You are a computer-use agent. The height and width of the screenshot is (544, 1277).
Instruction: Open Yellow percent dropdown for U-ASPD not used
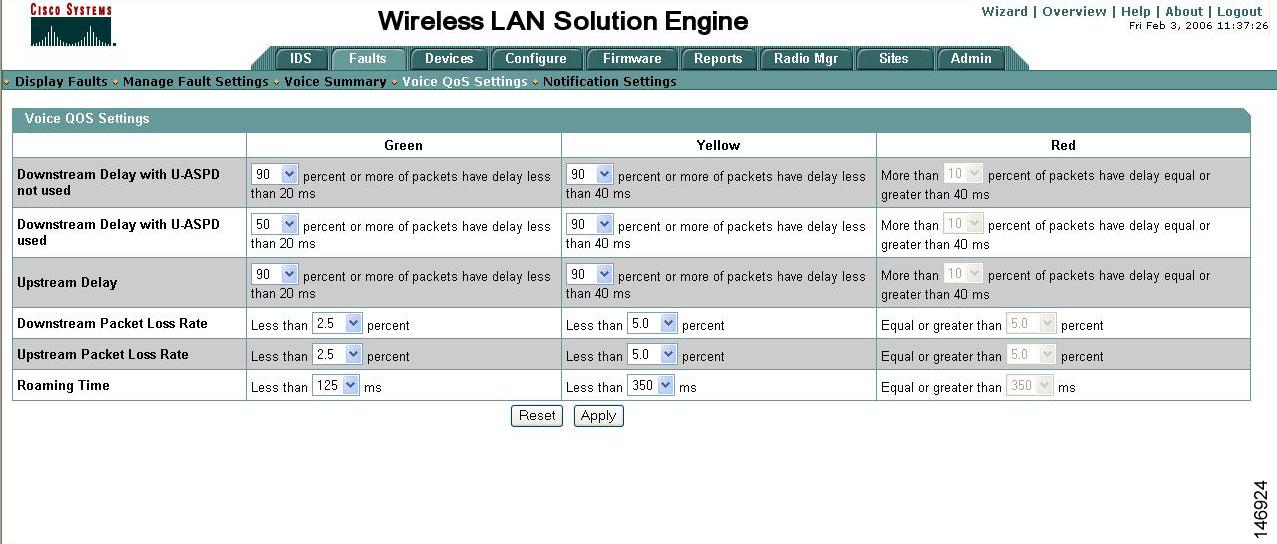coord(590,174)
